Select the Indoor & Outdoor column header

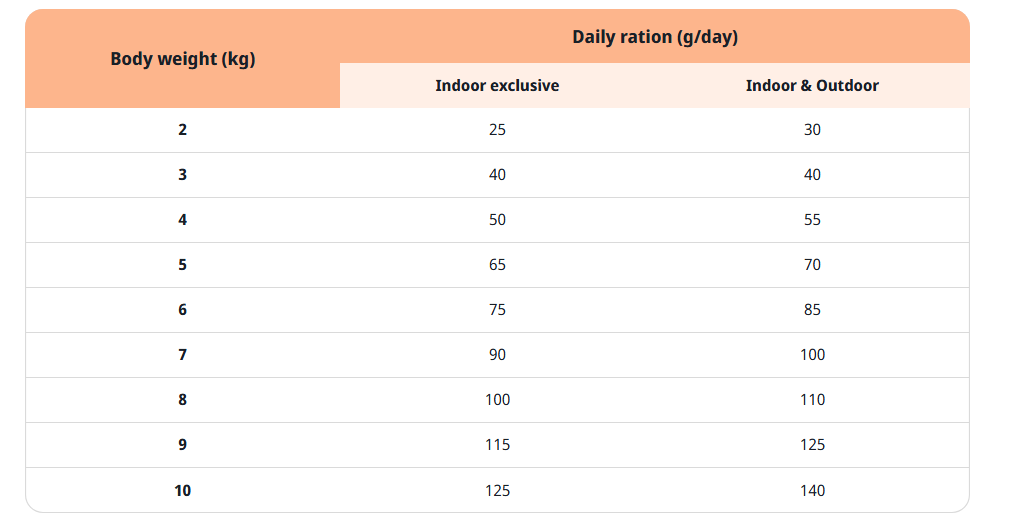pos(812,86)
